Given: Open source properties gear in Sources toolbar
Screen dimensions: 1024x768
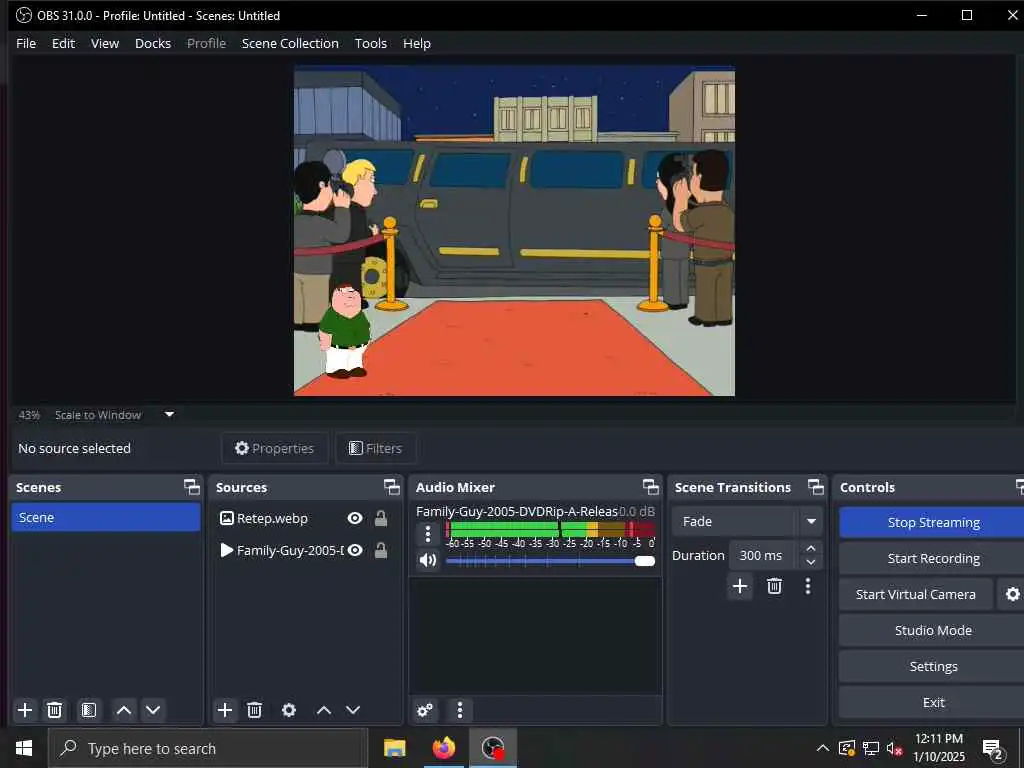Looking at the screenshot, I should pos(289,710).
